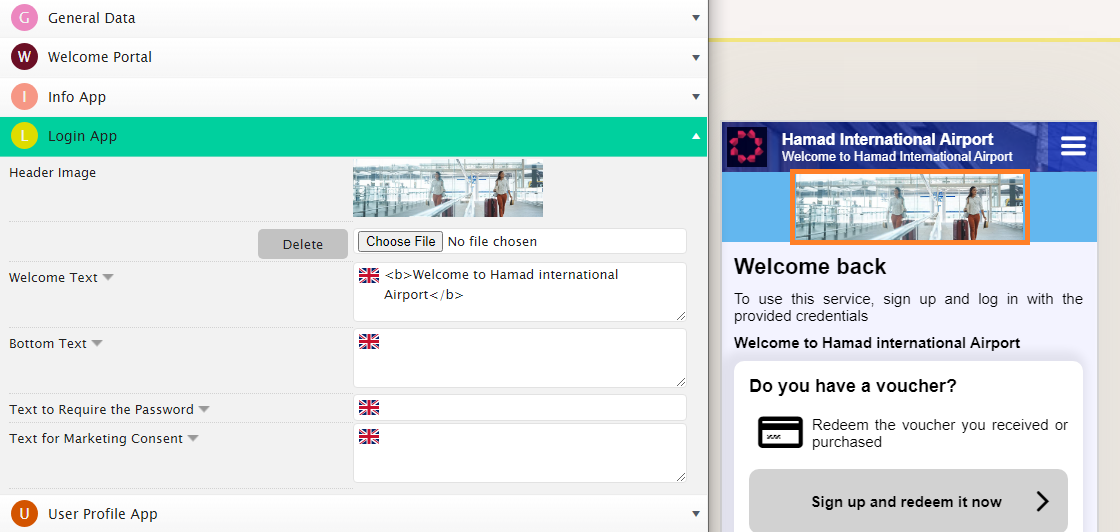Expand the Welcome Portal section arrow
1120x532 pixels.
coord(696,57)
